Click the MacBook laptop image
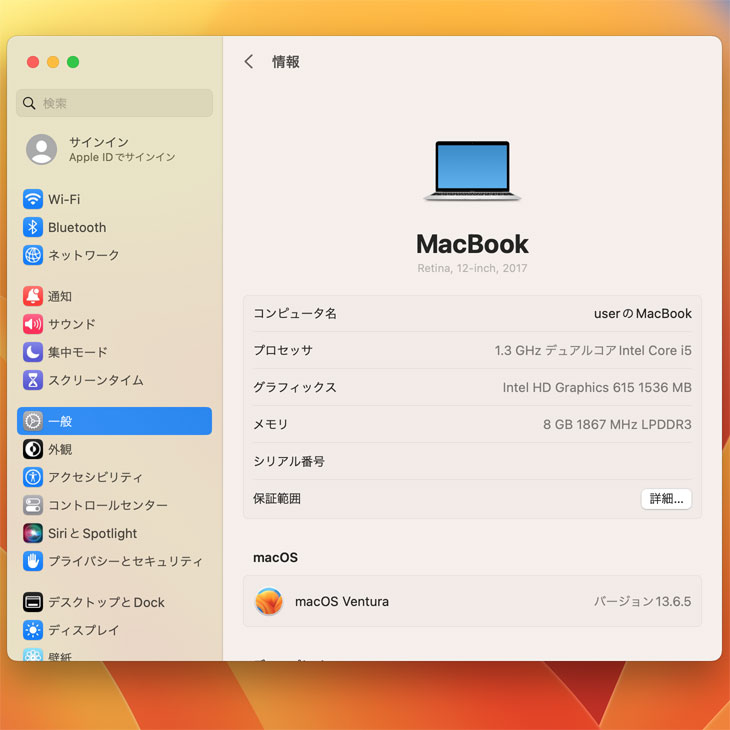 [472, 170]
